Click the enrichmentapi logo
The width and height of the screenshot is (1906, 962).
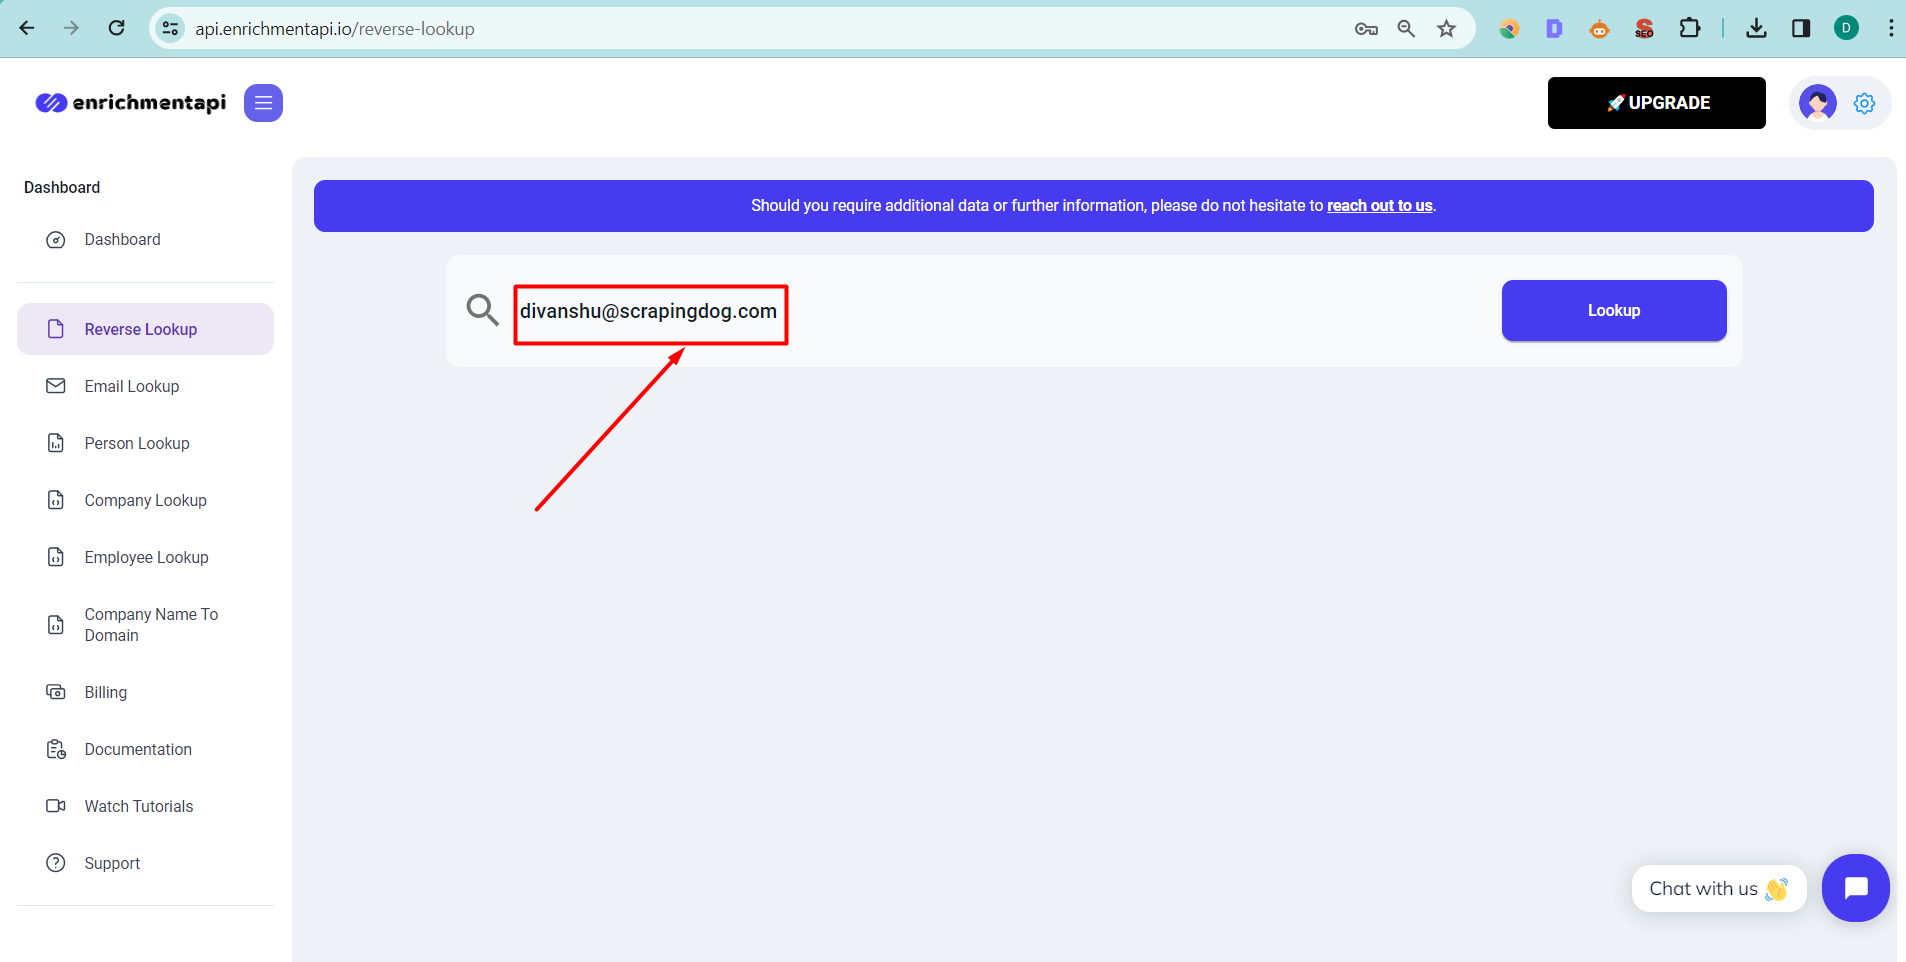[x=130, y=102]
